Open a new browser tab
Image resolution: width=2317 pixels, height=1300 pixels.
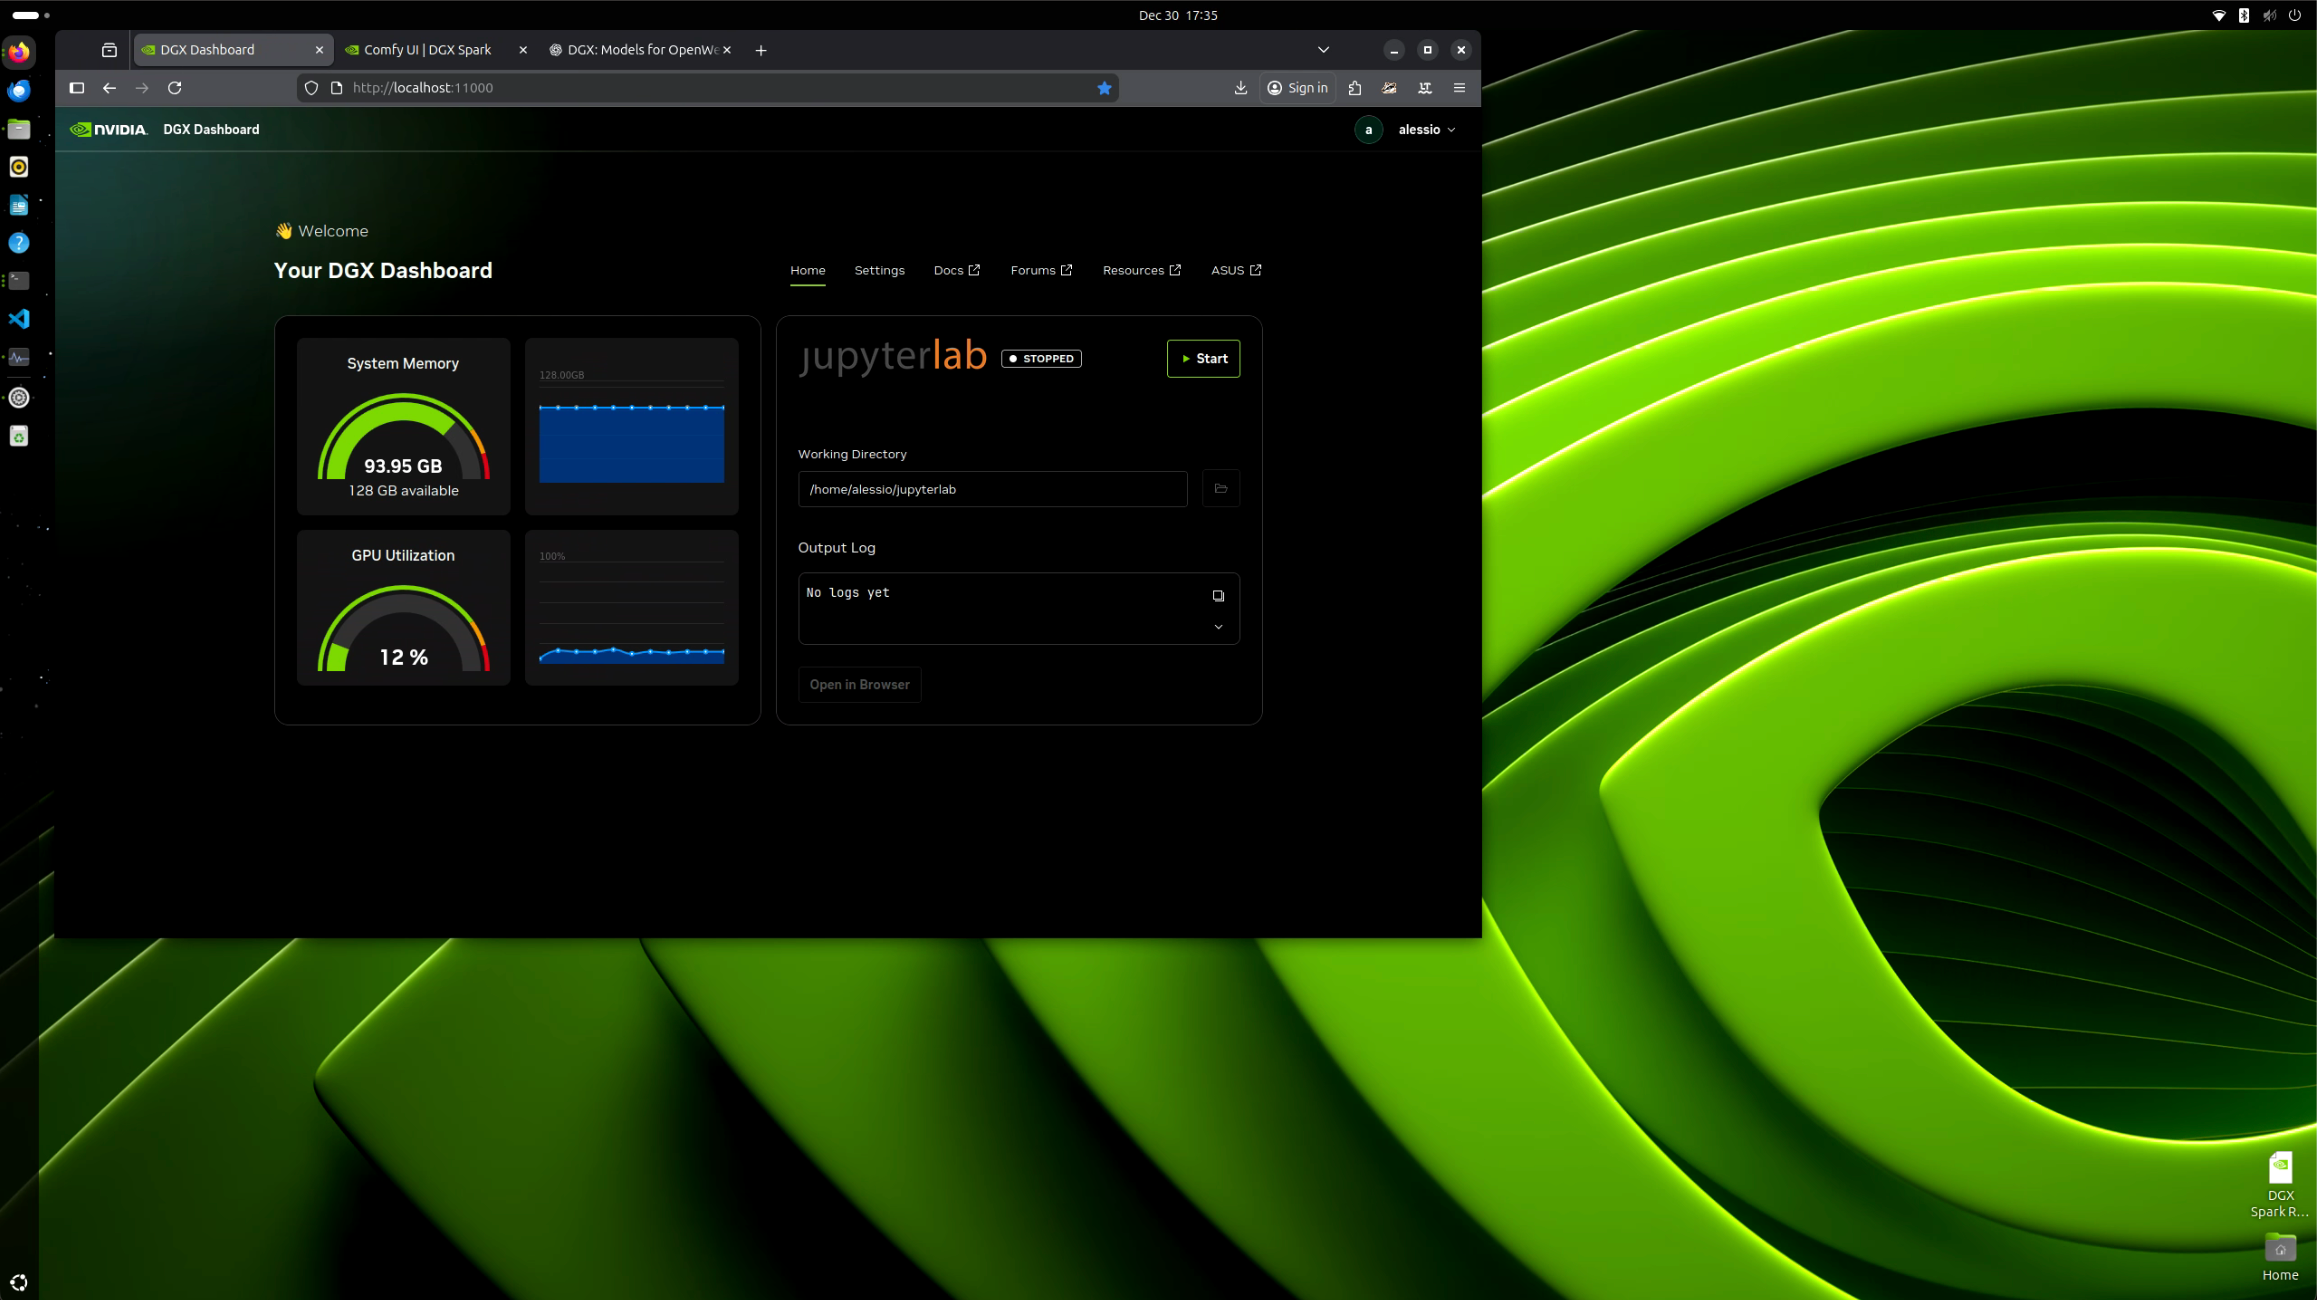tap(761, 50)
